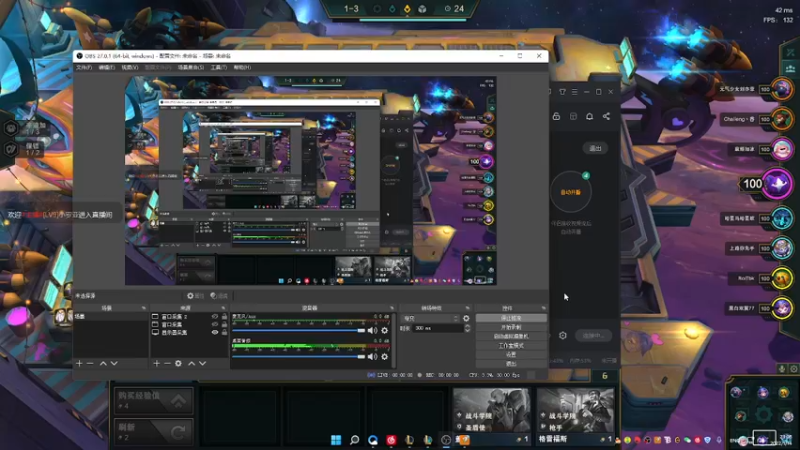Move source up in sources panel
Screen dimensions: 800x450
[191, 363]
